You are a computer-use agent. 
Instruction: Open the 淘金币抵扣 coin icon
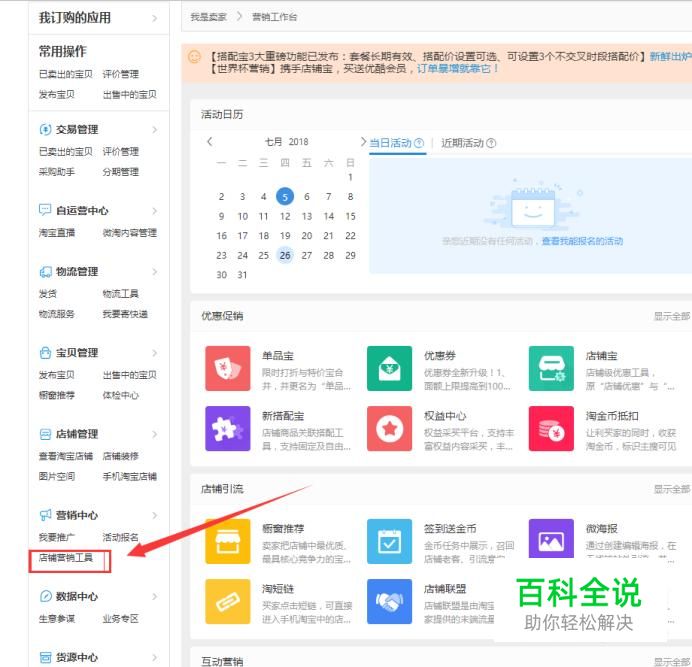(551, 428)
